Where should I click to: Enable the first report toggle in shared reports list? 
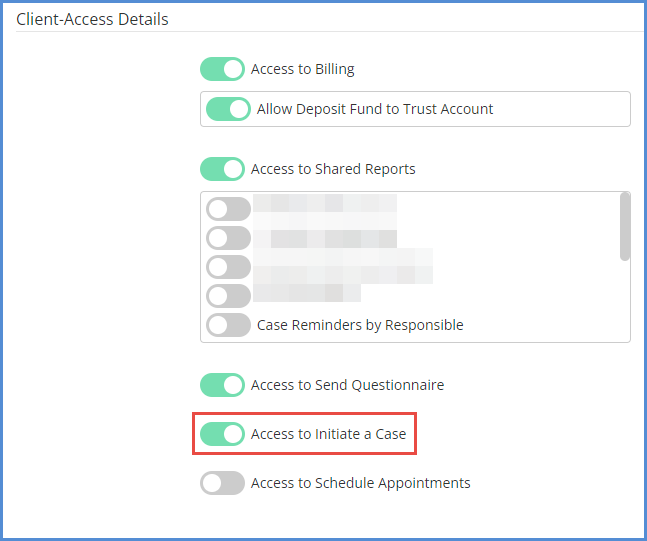point(228,209)
